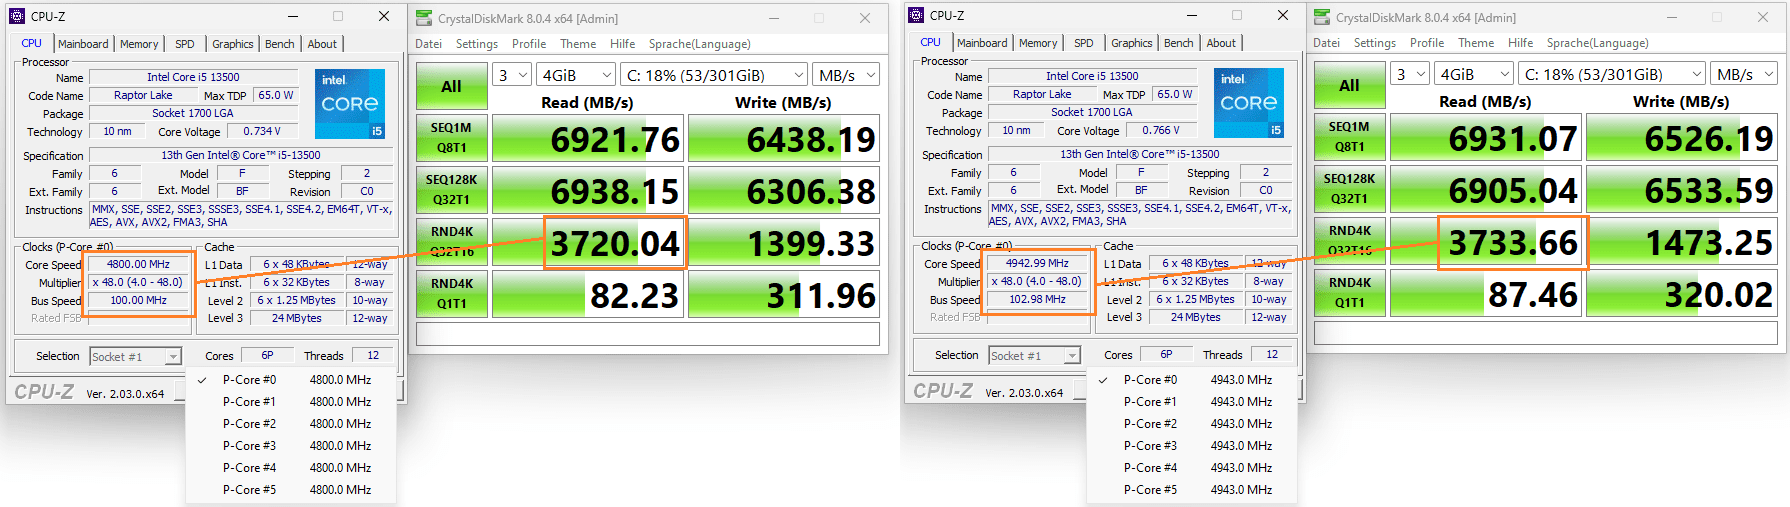Switch to Mainboard tab in 4800 MHz CPU-Z

pyautogui.click(x=83, y=44)
